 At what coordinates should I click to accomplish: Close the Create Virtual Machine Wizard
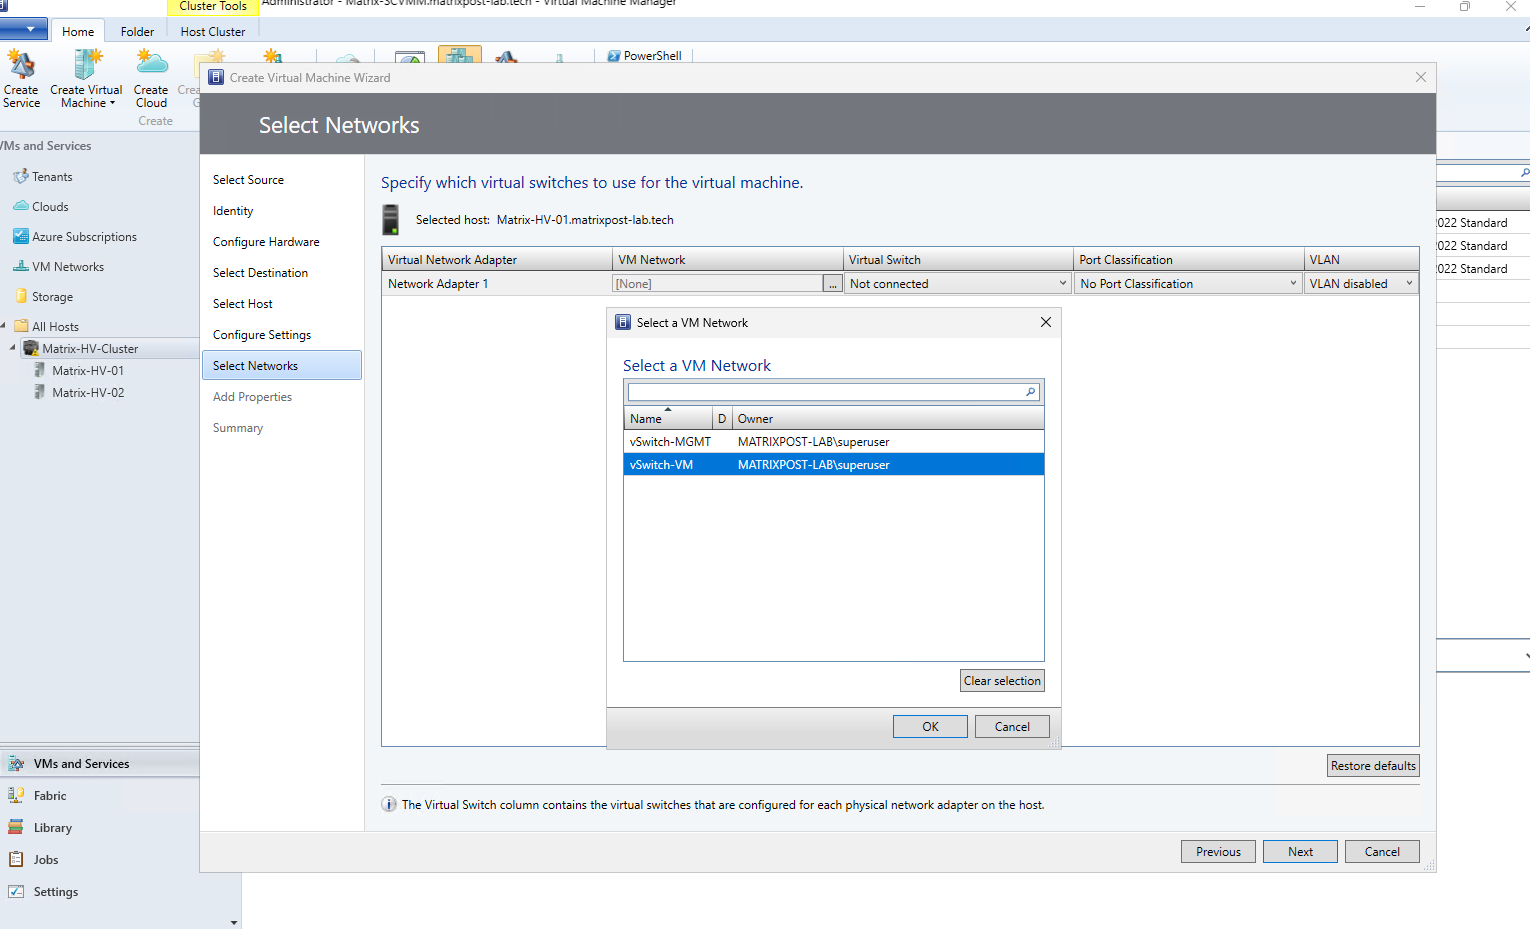(x=1421, y=77)
